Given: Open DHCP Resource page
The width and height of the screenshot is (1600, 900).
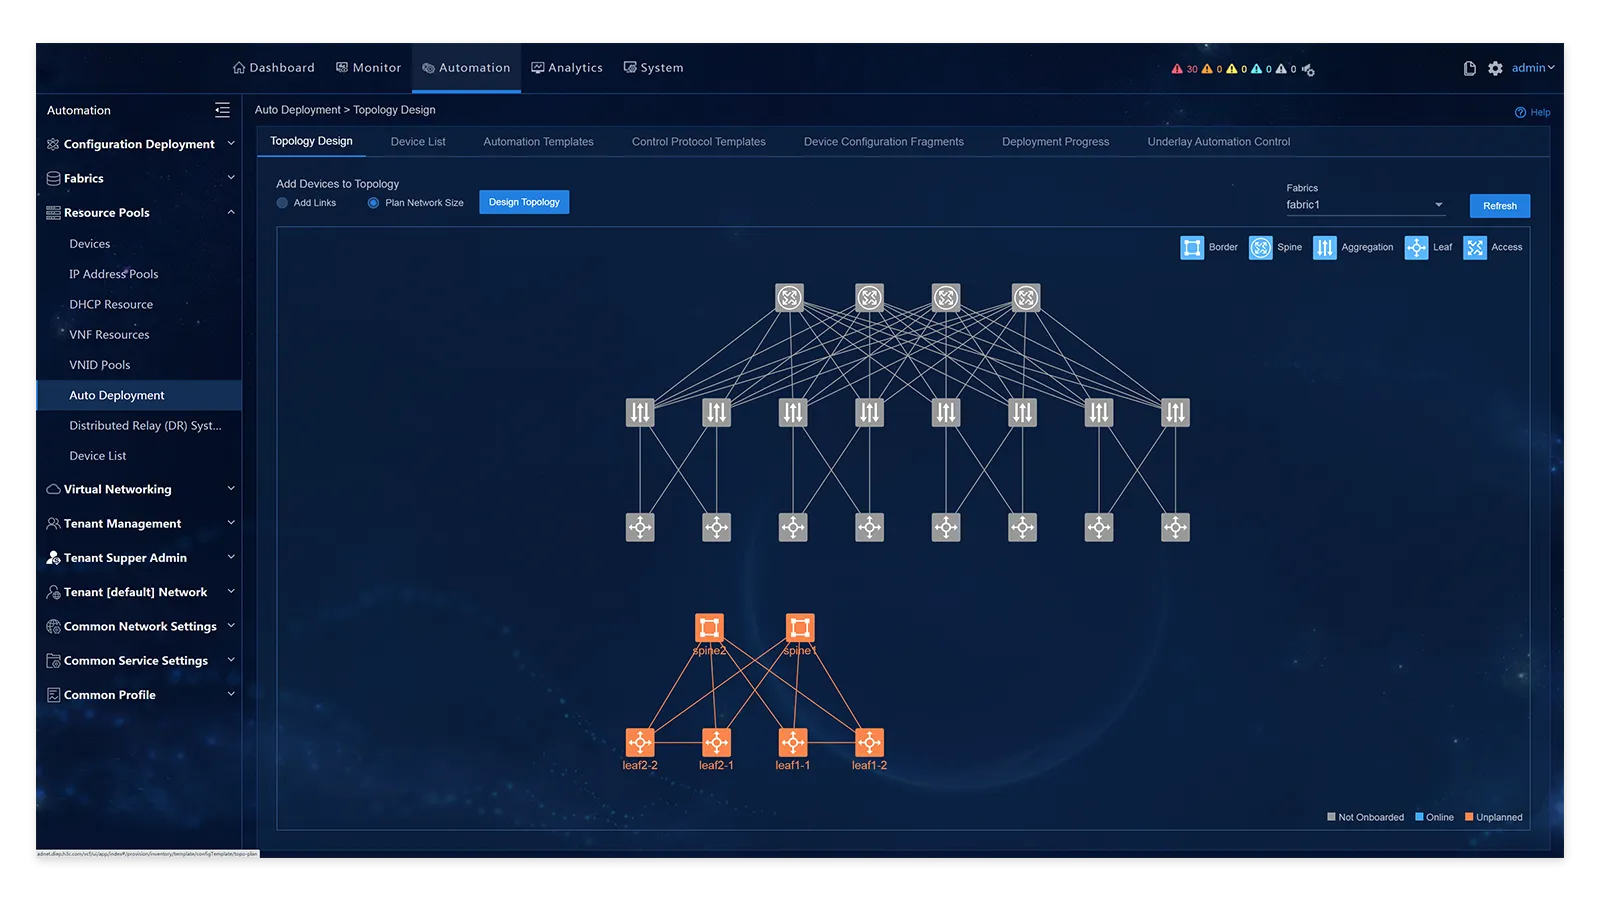Looking at the screenshot, I should pos(111,304).
